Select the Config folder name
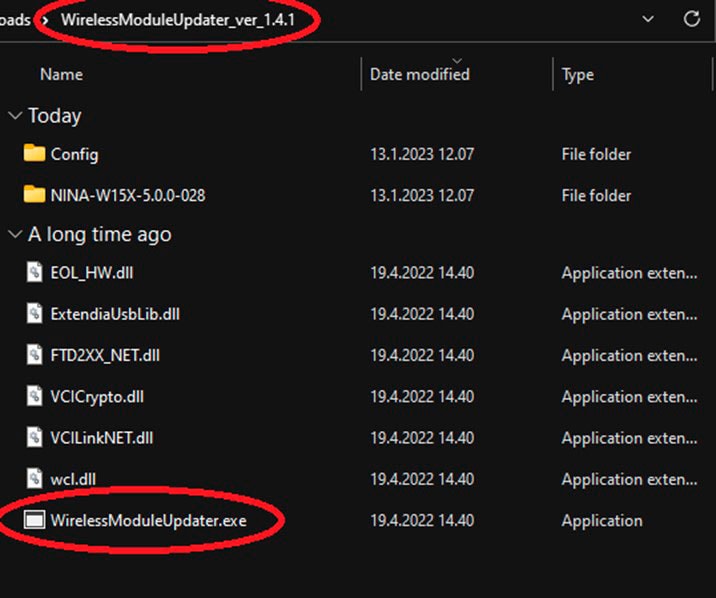 pos(74,154)
